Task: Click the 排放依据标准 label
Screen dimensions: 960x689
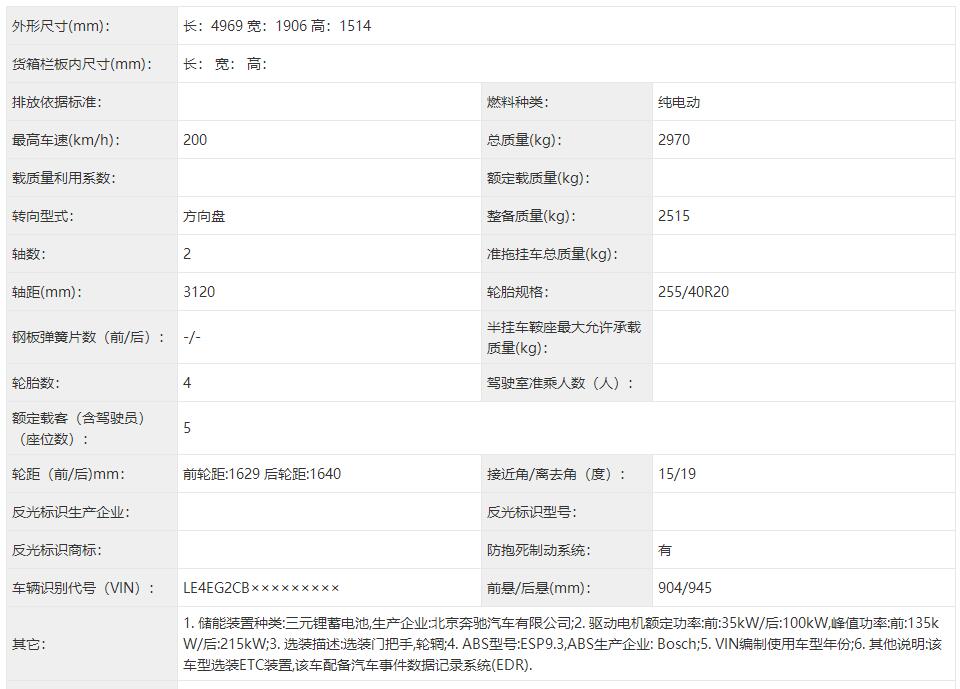Action: tap(56, 102)
